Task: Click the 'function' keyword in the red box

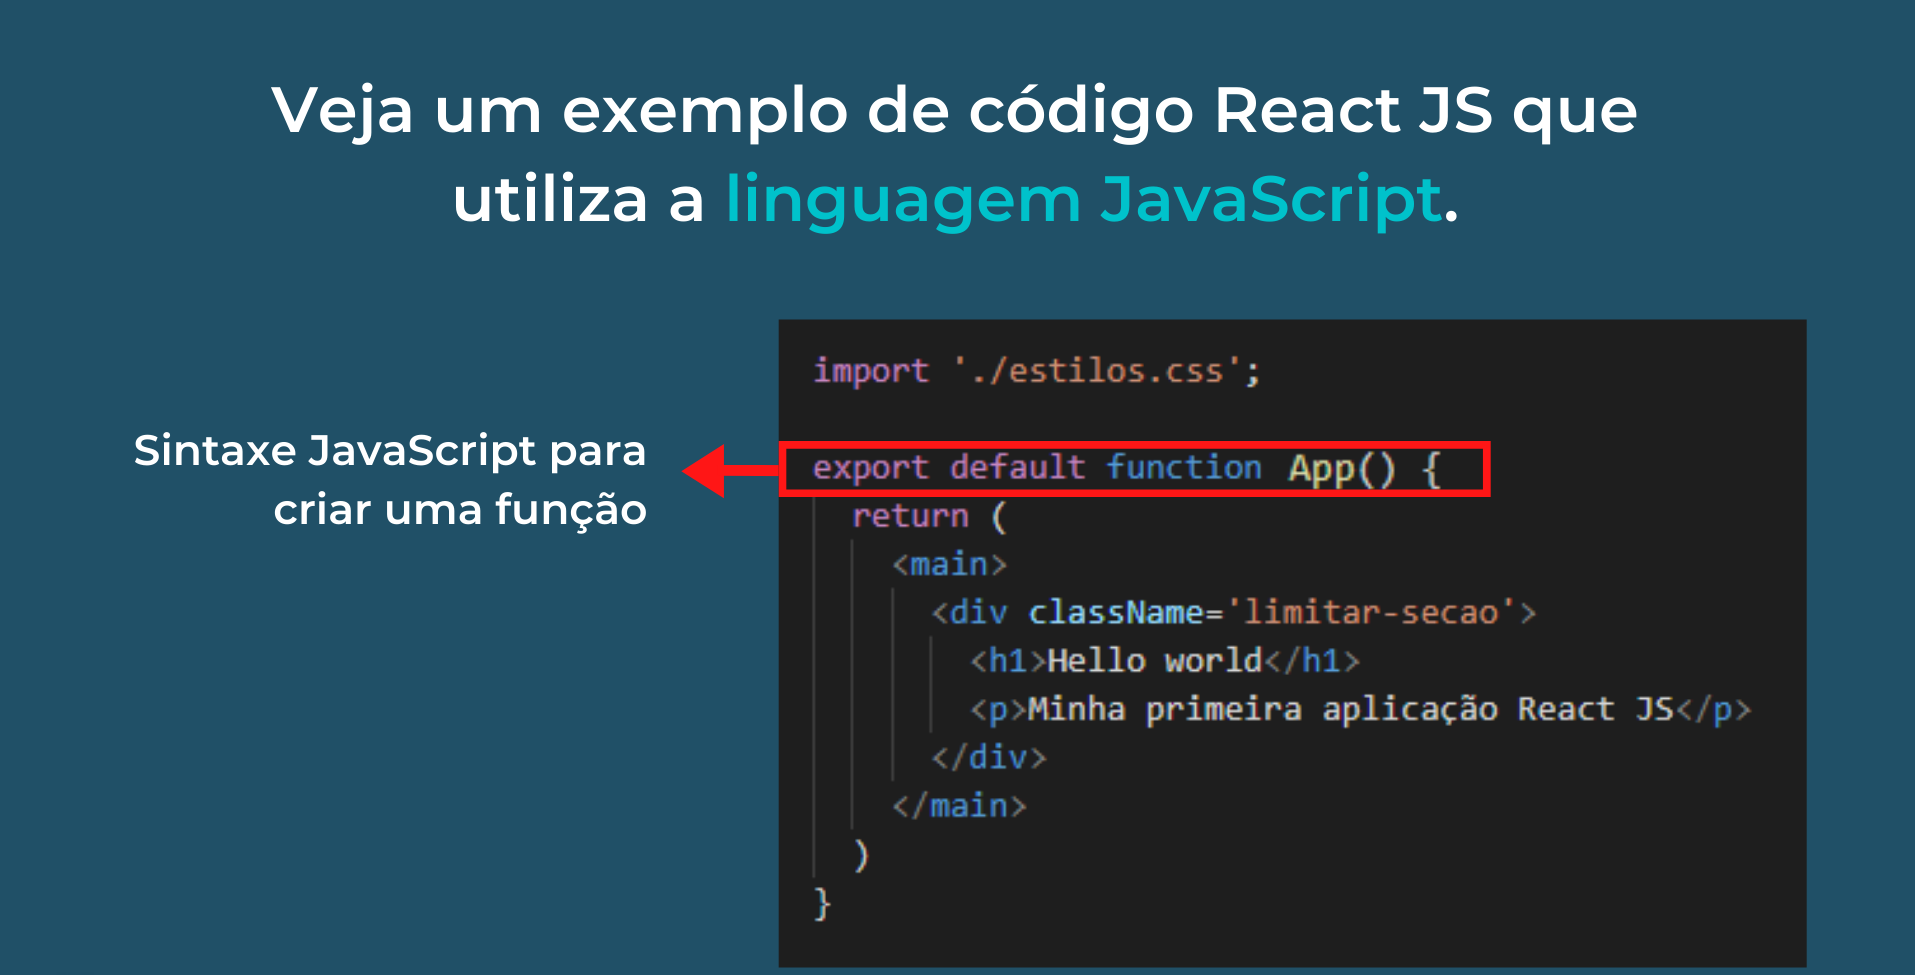Action: coord(1183,468)
